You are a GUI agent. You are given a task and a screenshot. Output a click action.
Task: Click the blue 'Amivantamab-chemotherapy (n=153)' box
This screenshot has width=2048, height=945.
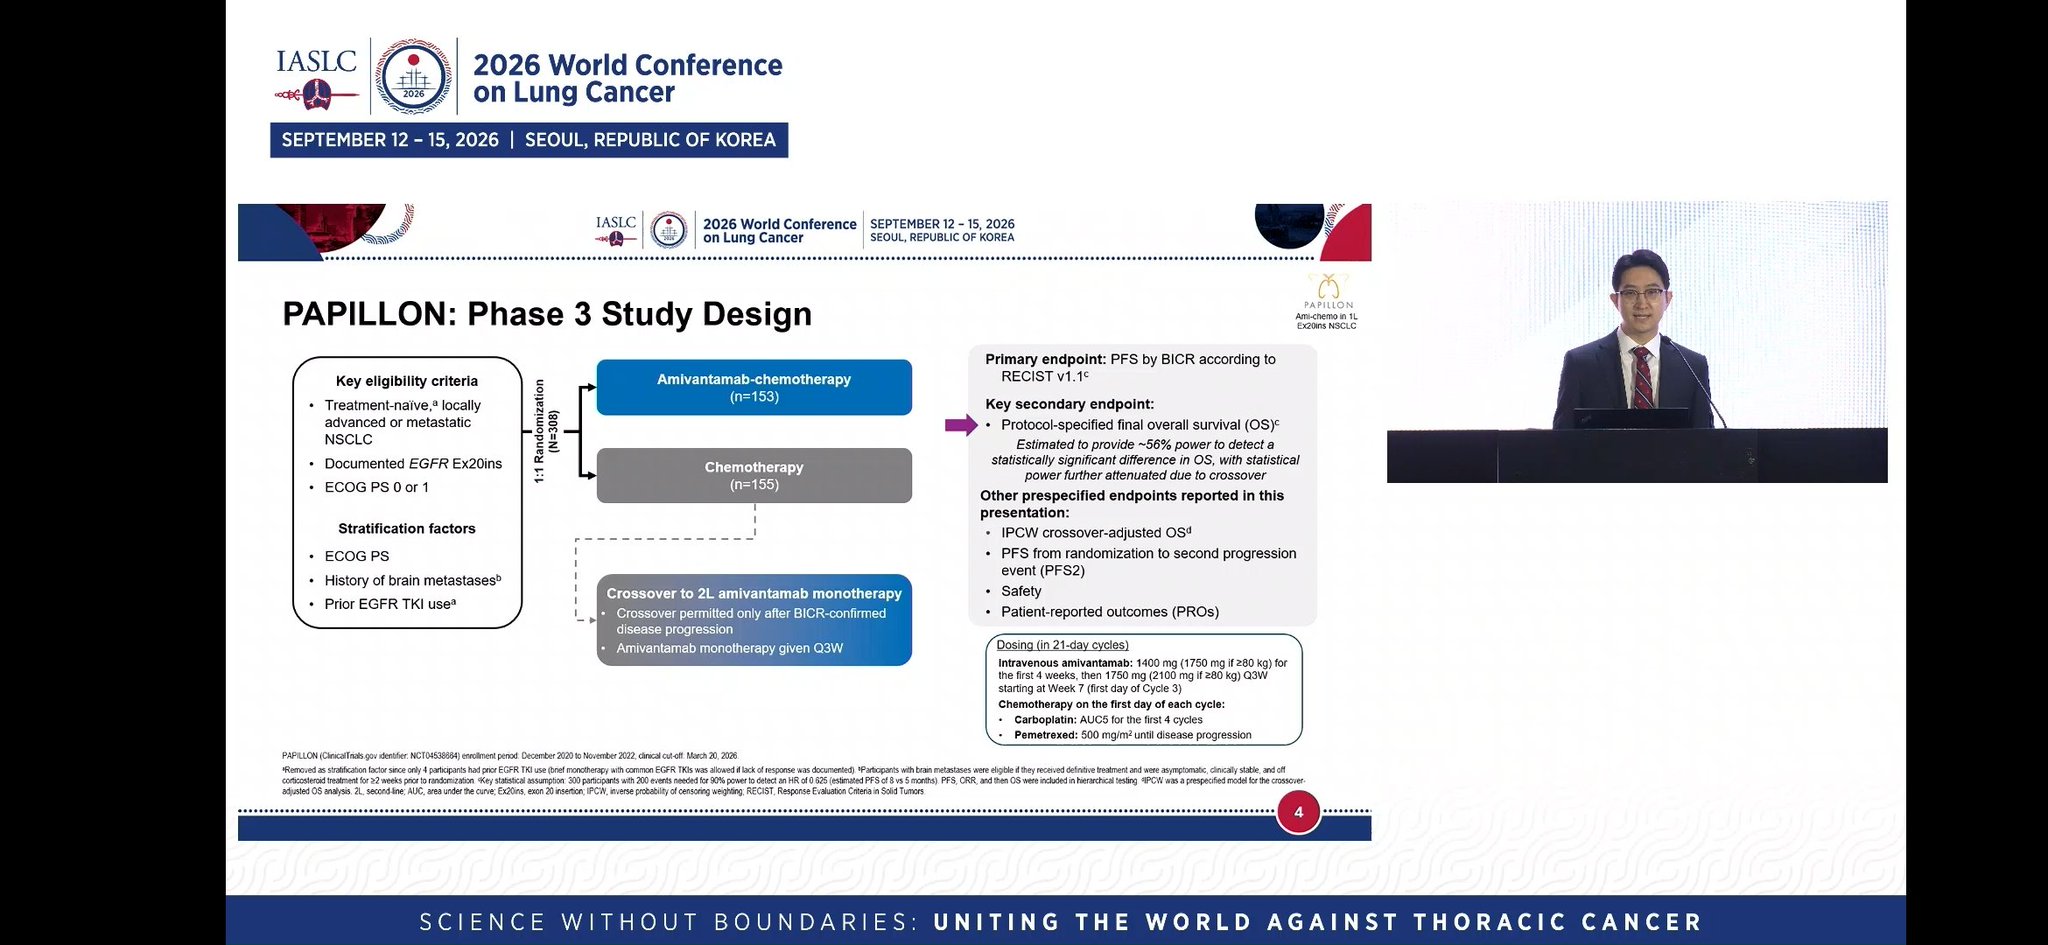click(x=754, y=387)
